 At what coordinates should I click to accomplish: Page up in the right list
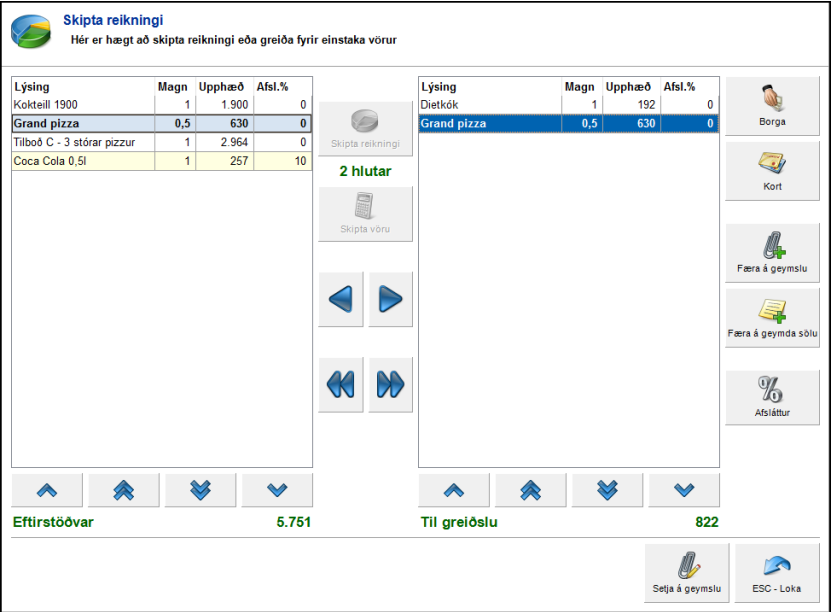(x=530, y=490)
